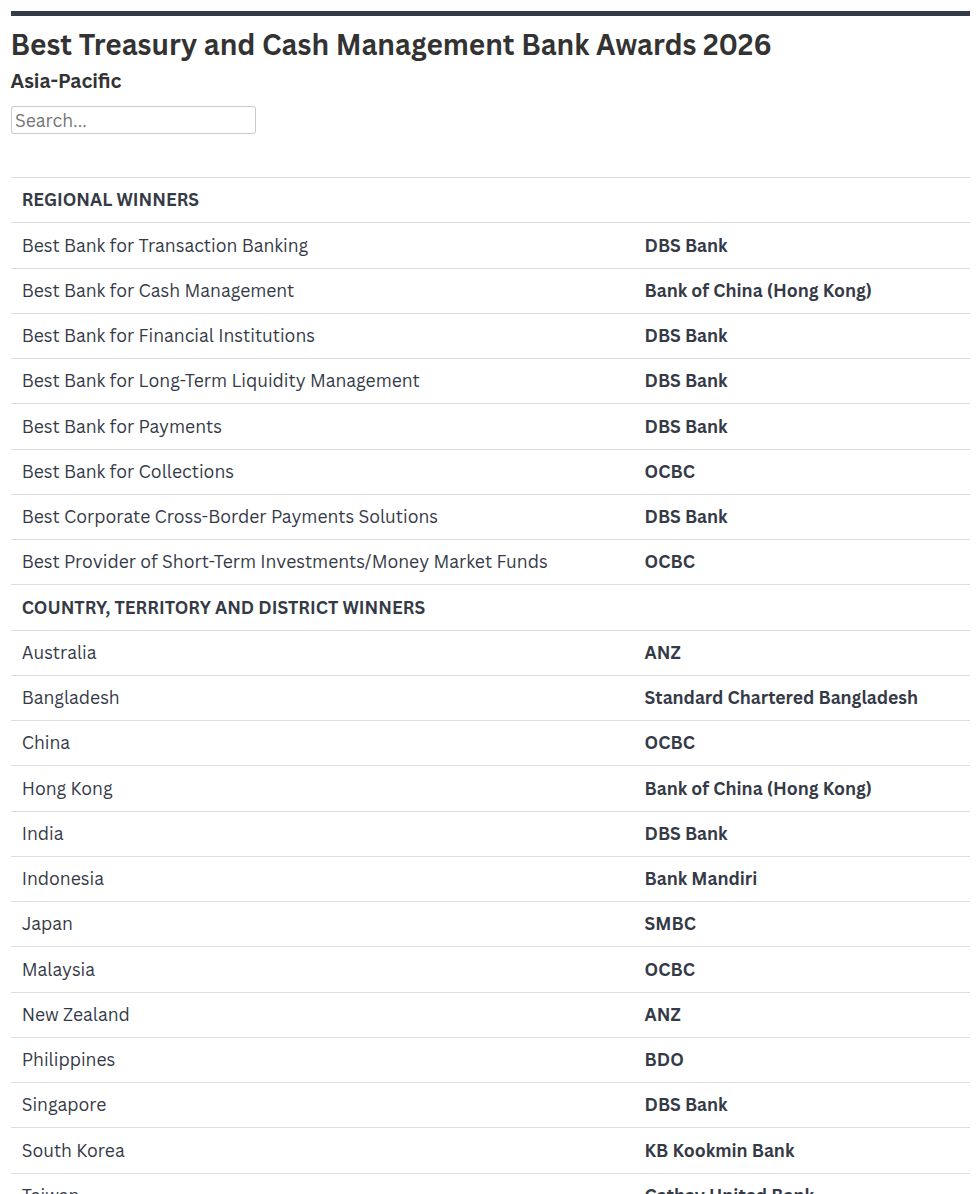
Task: Select the Best Bank for Payments entry
Action: [490, 426]
